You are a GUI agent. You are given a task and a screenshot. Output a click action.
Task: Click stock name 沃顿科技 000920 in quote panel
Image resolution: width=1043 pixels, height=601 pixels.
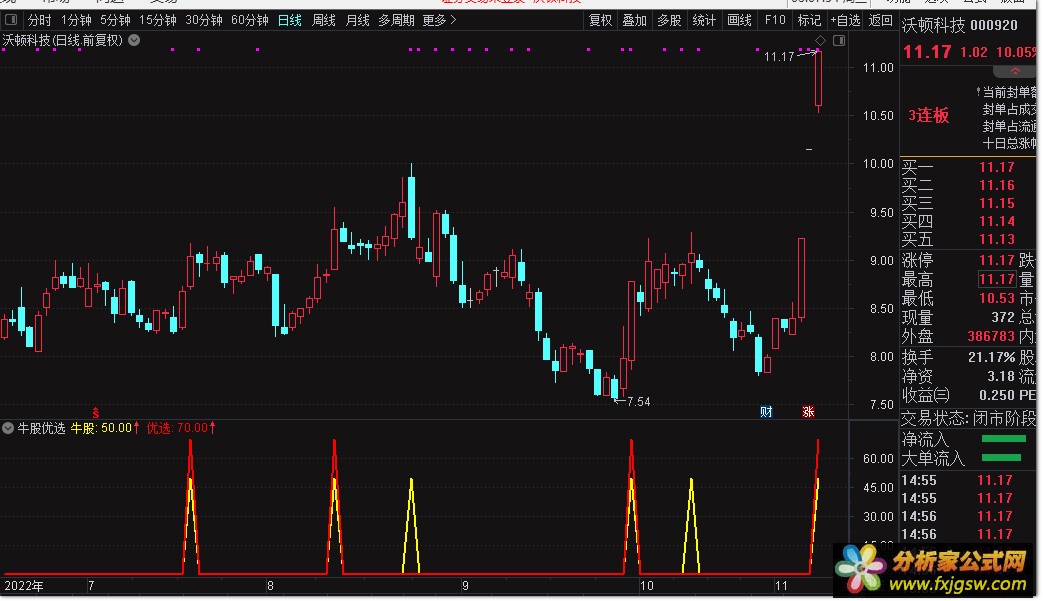pos(959,25)
